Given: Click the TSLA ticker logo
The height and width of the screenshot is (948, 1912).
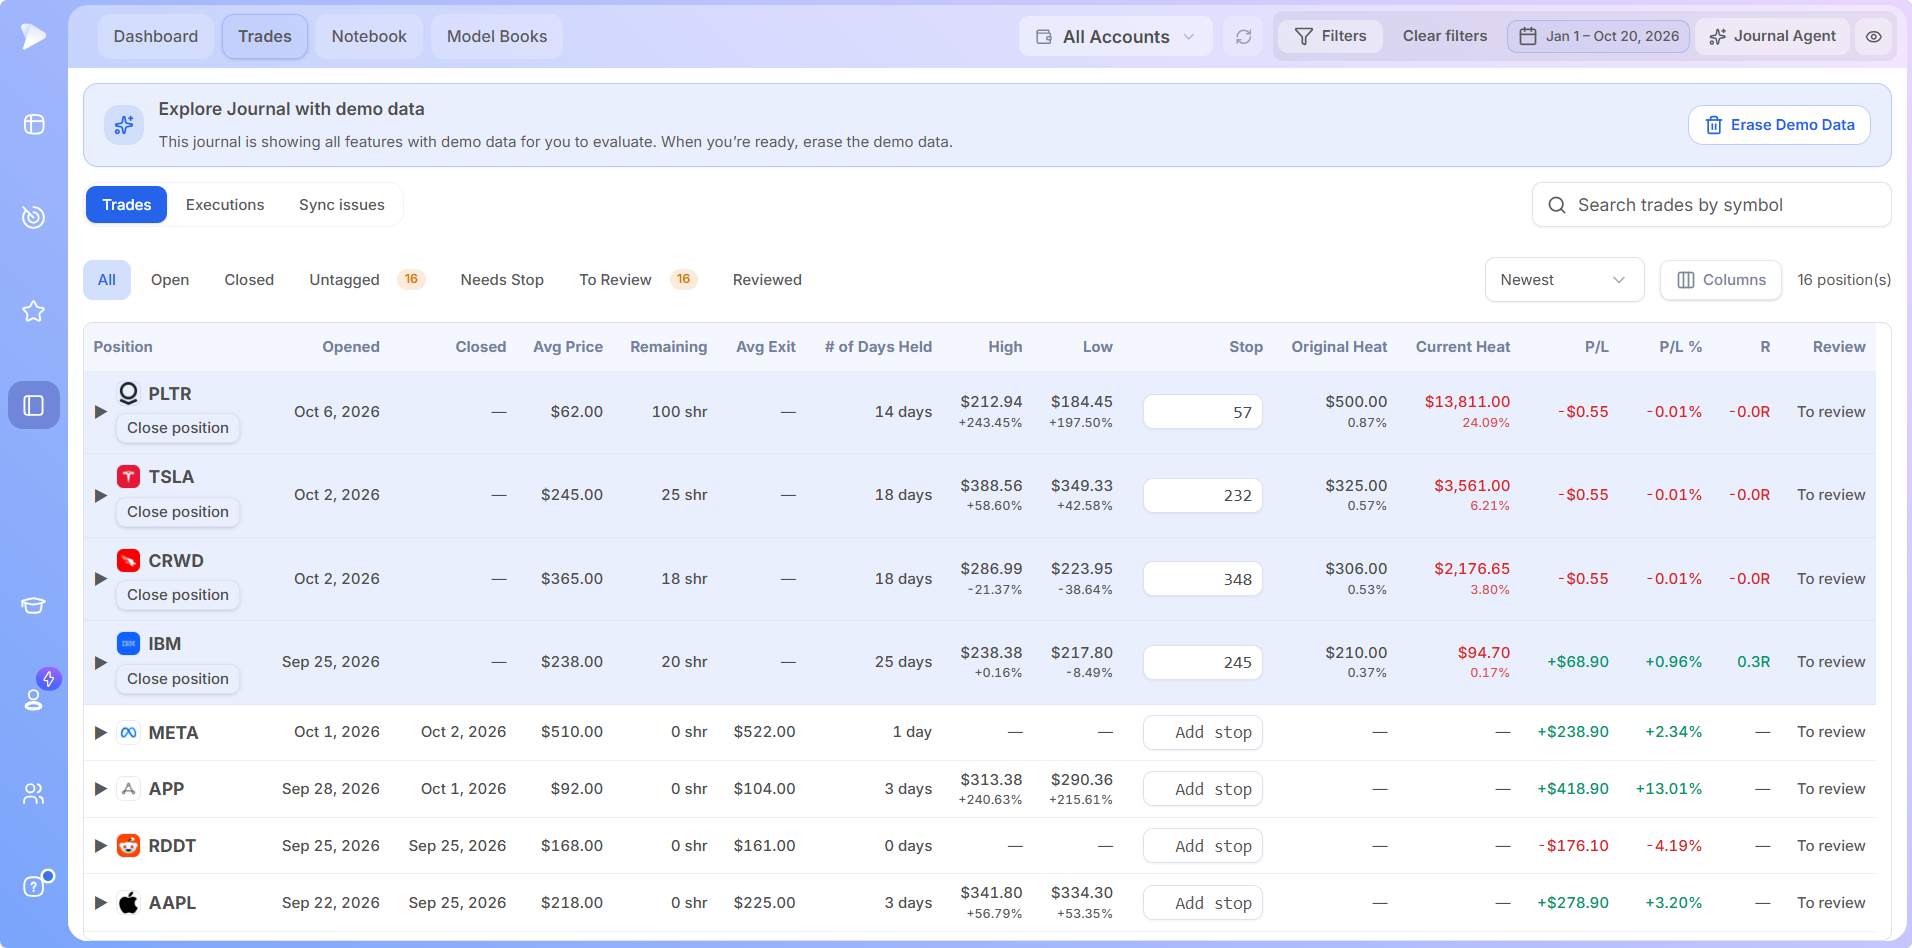Looking at the screenshot, I should [x=128, y=477].
